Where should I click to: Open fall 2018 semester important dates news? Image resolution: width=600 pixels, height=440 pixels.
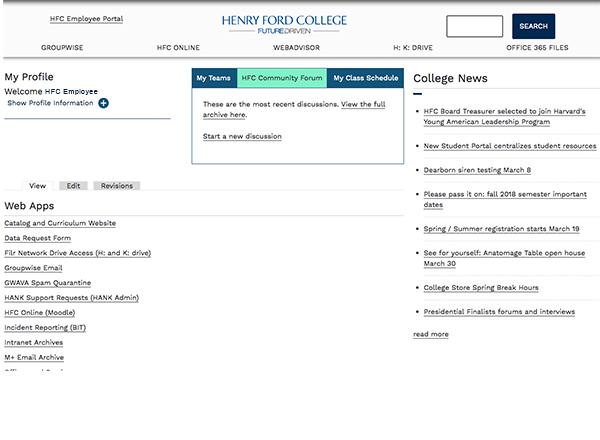click(x=505, y=199)
